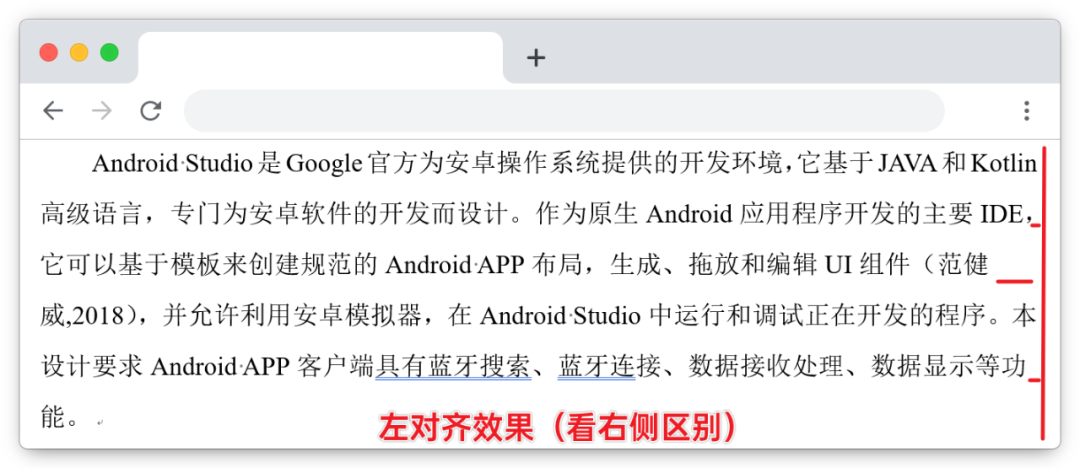Click the text UI 组件 in third line
The width and height of the screenshot is (1080, 468).
point(867,265)
